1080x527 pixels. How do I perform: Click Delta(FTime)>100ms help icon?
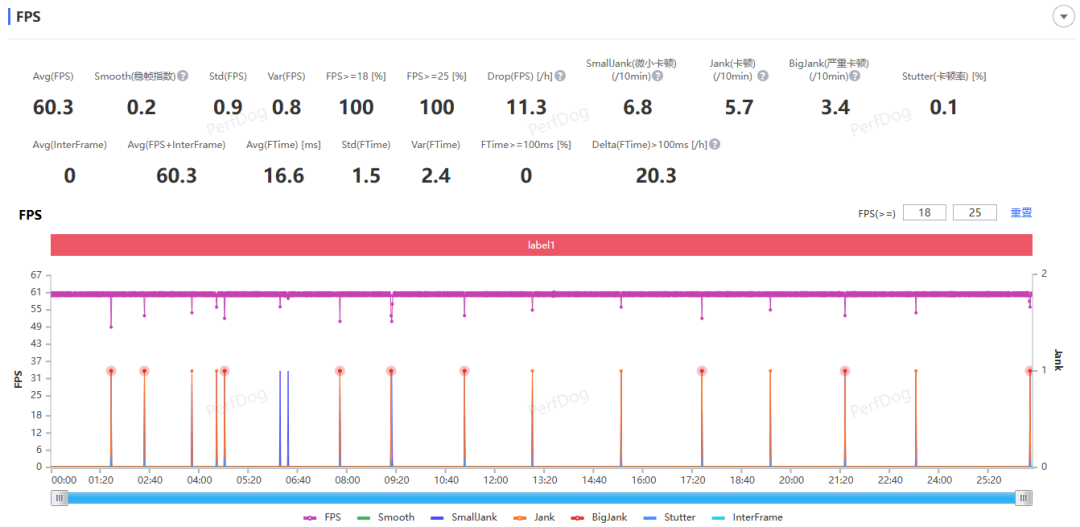click(715, 145)
